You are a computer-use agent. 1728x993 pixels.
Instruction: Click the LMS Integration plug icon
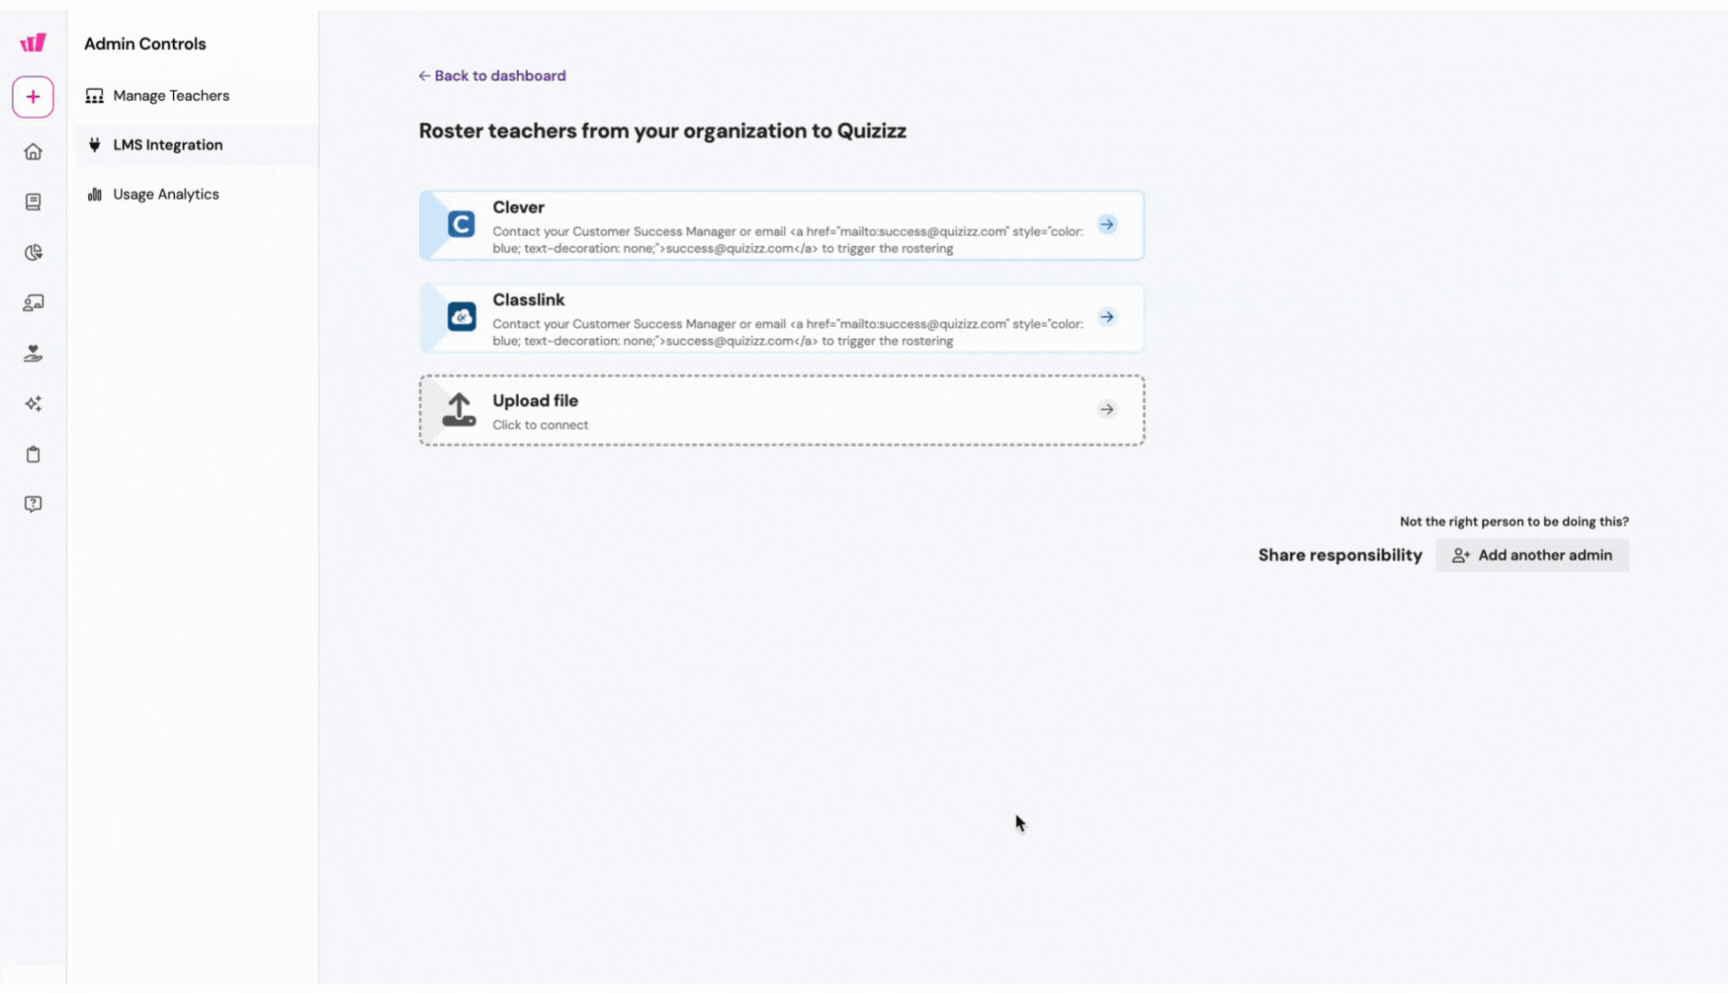[x=94, y=145]
